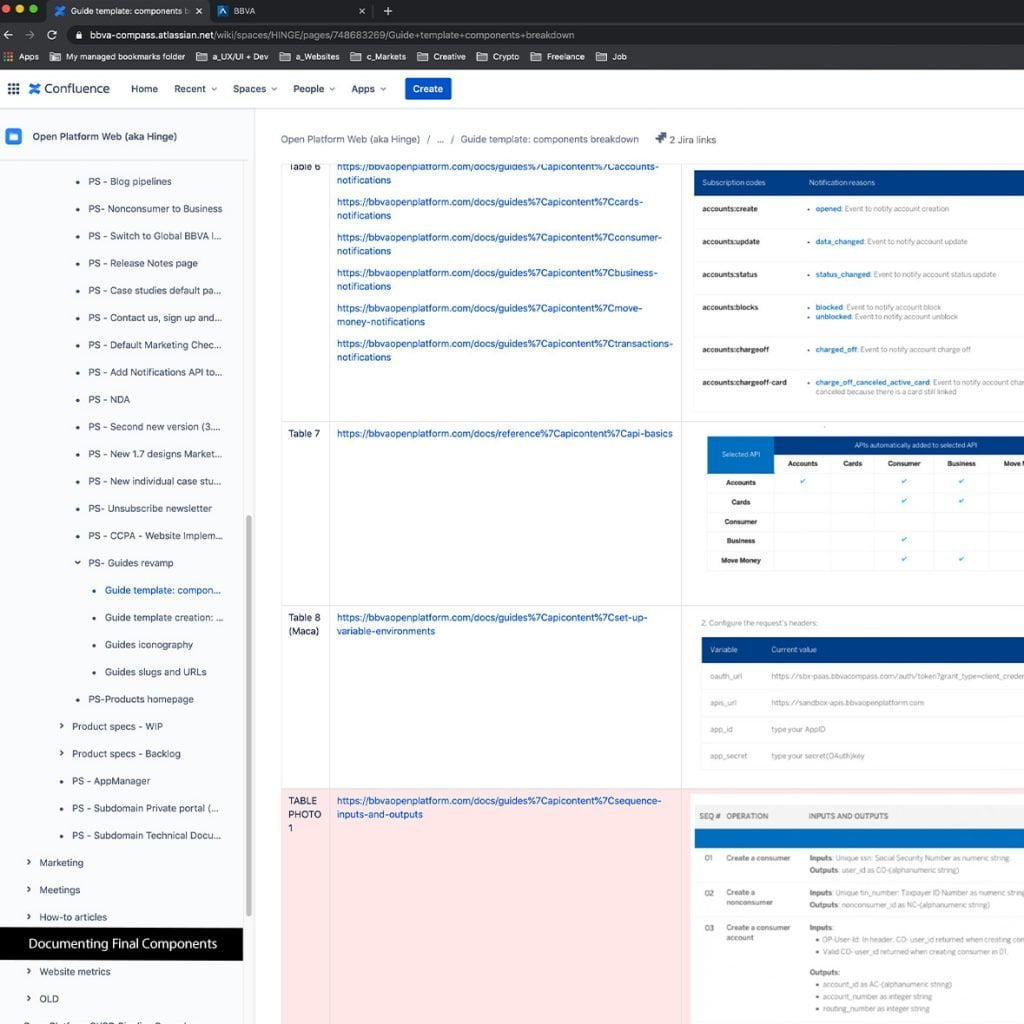Open the Confluence app switcher grid icon
The height and width of the screenshot is (1024, 1024).
pos(13,89)
